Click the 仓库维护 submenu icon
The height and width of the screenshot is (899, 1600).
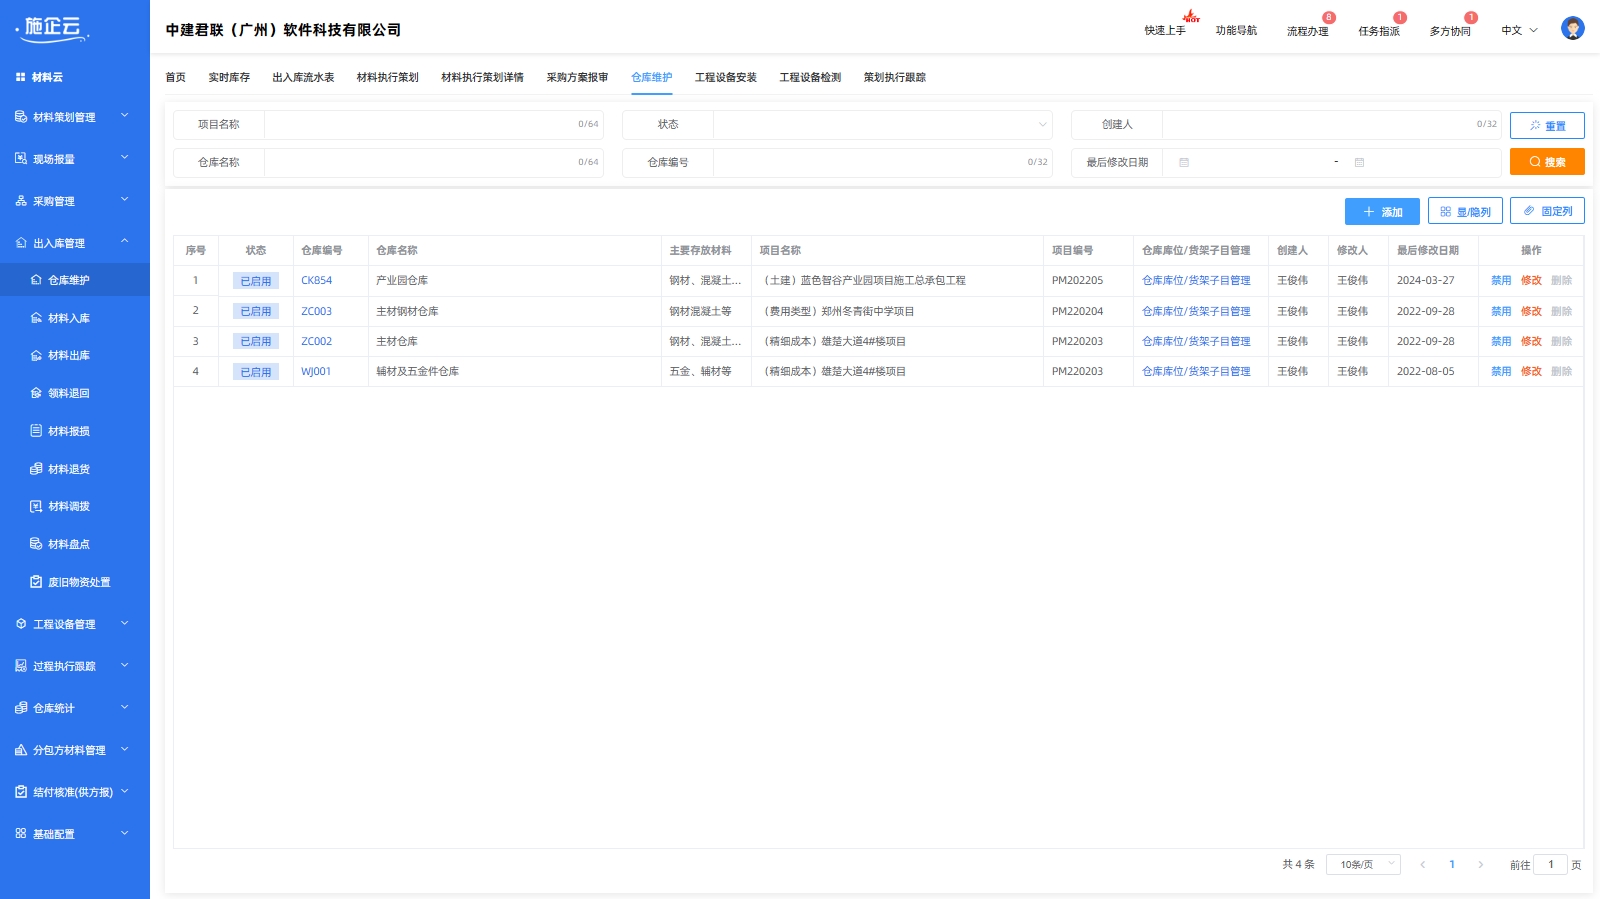tap(36, 280)
